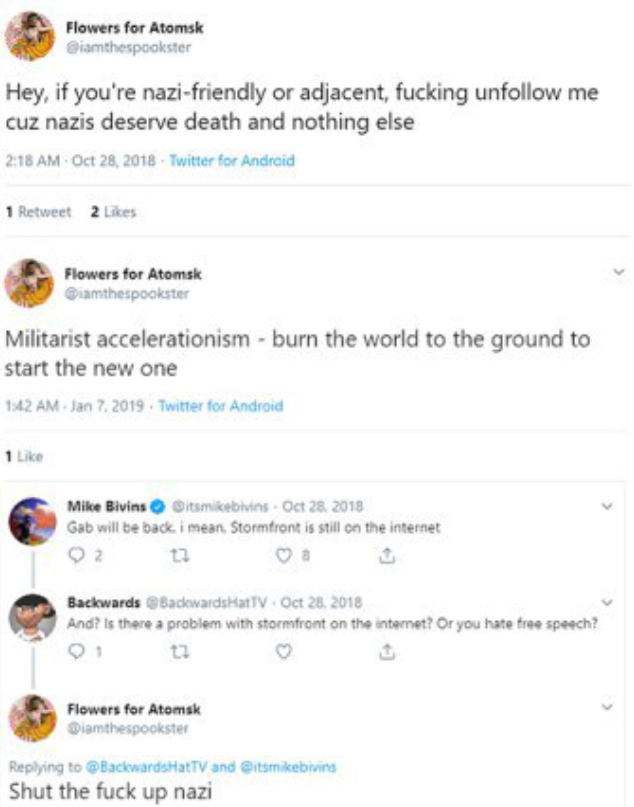Retweet Mike Bivins' Gab tweet

(x=181, y=558)
